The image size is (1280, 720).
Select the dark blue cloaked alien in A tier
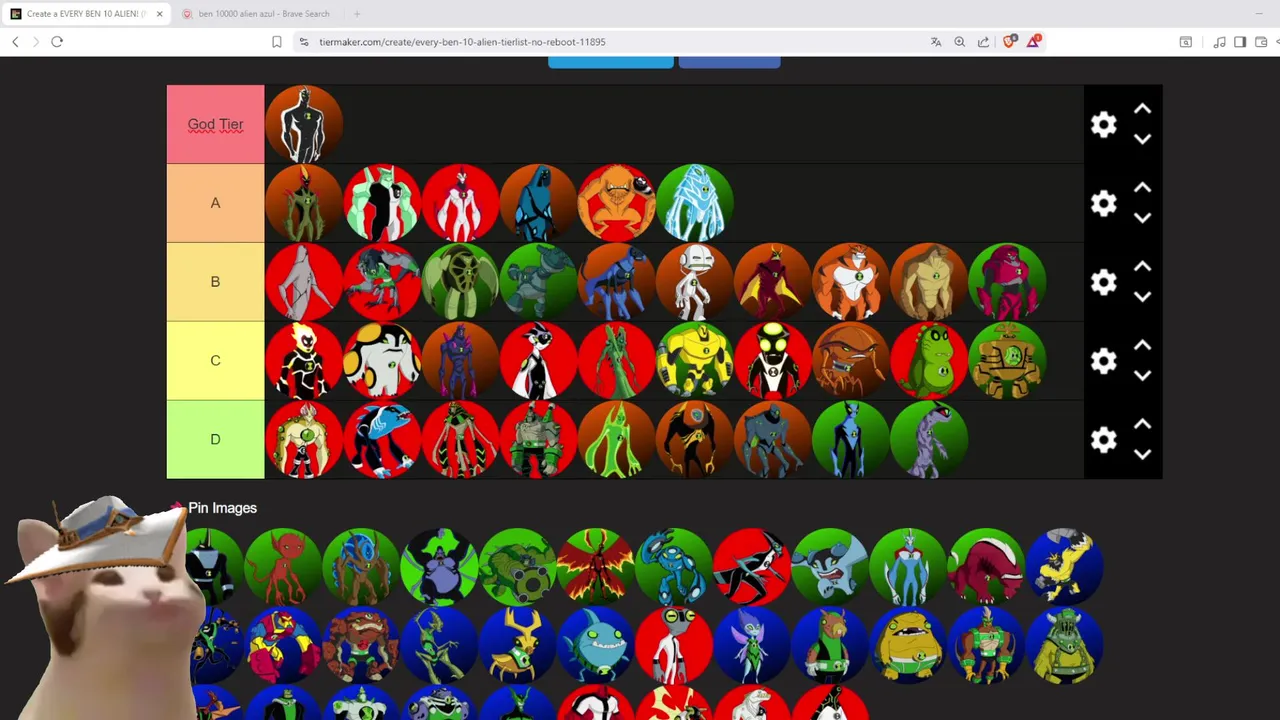pyautogui.click(x=538, y=203)
